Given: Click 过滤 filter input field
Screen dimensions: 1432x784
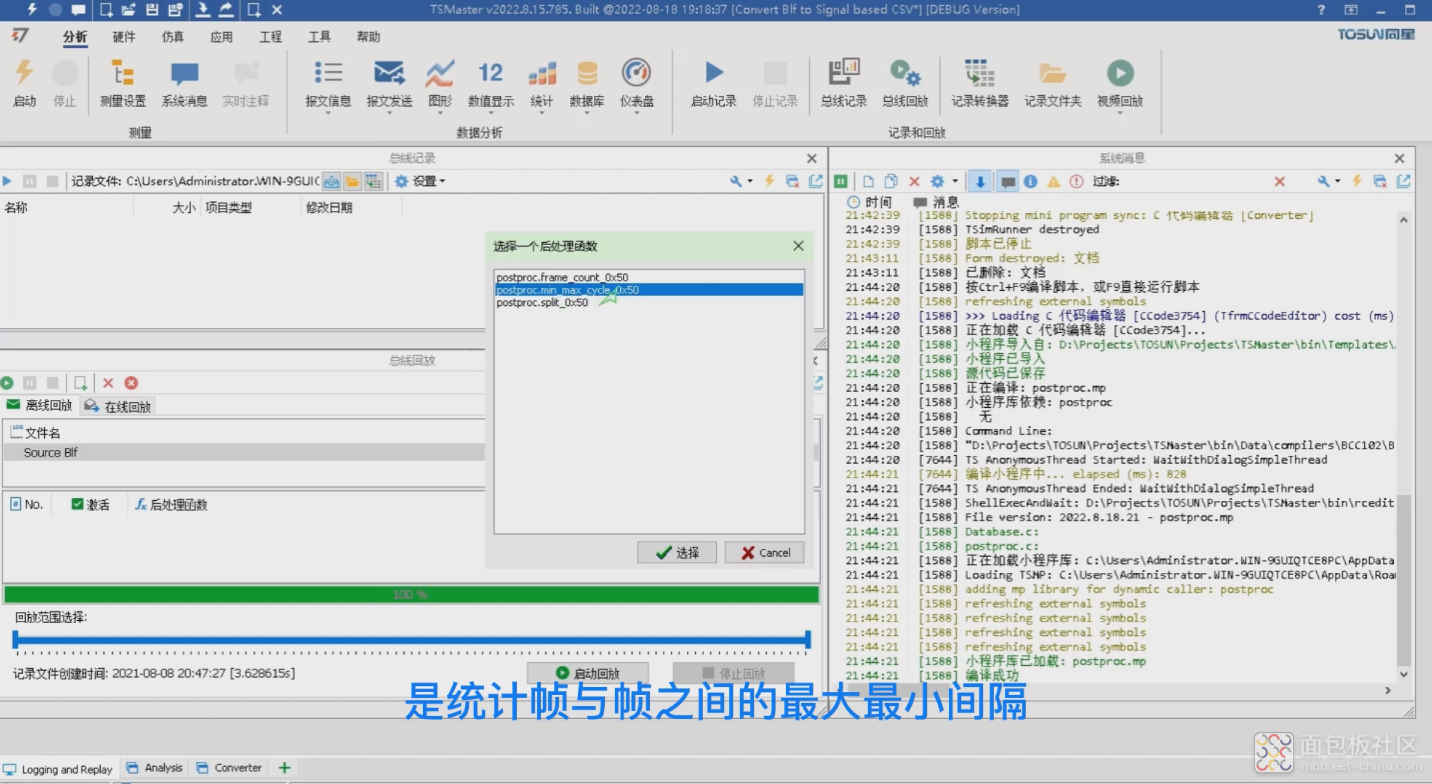Looking at the screenshot, I should click(x=1195, y=181).
